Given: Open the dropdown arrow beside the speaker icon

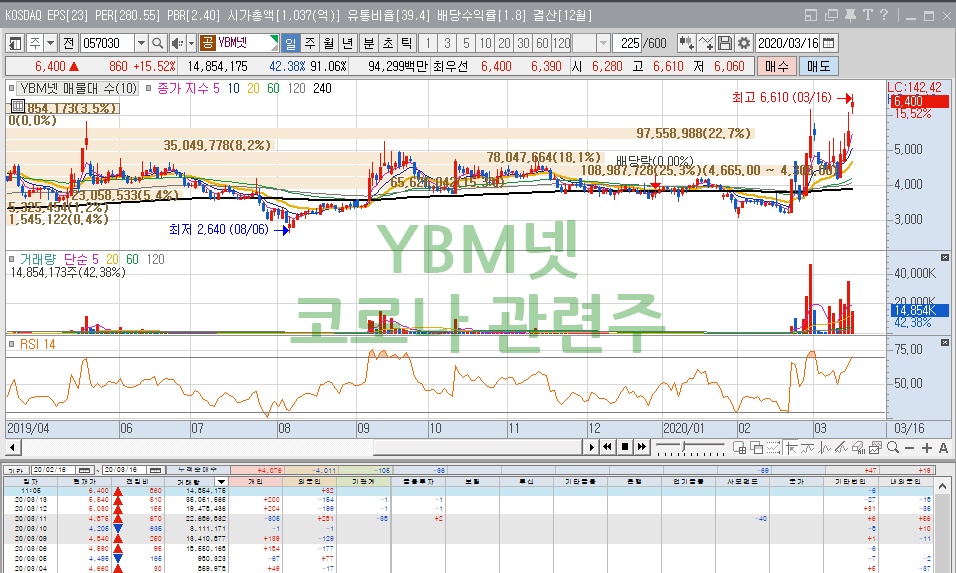Looking at the screenshot, I should point(190,43).
